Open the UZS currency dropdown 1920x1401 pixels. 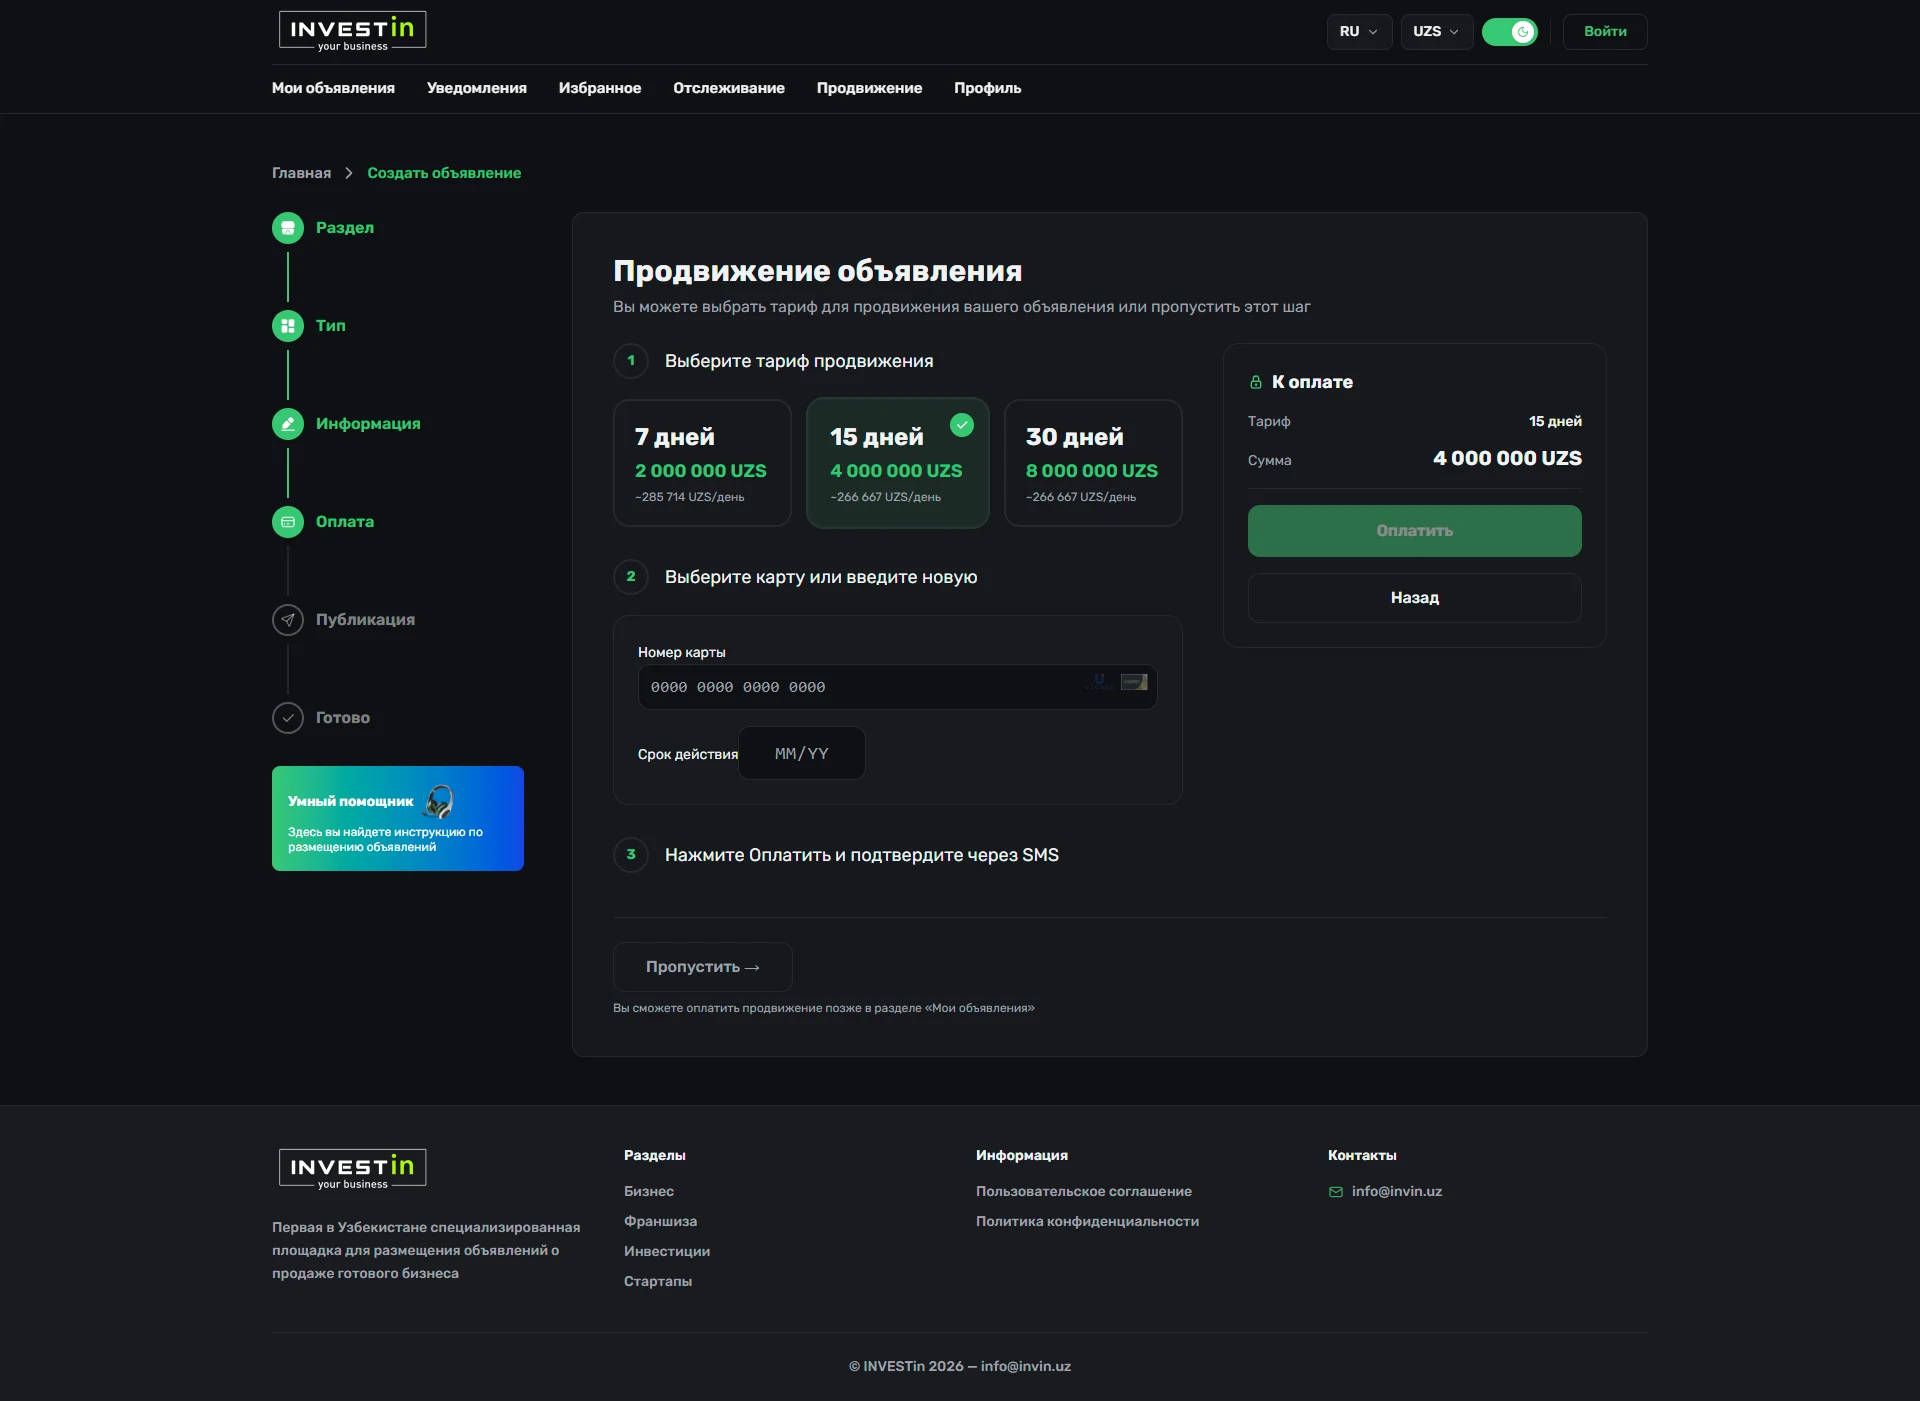1436,32
